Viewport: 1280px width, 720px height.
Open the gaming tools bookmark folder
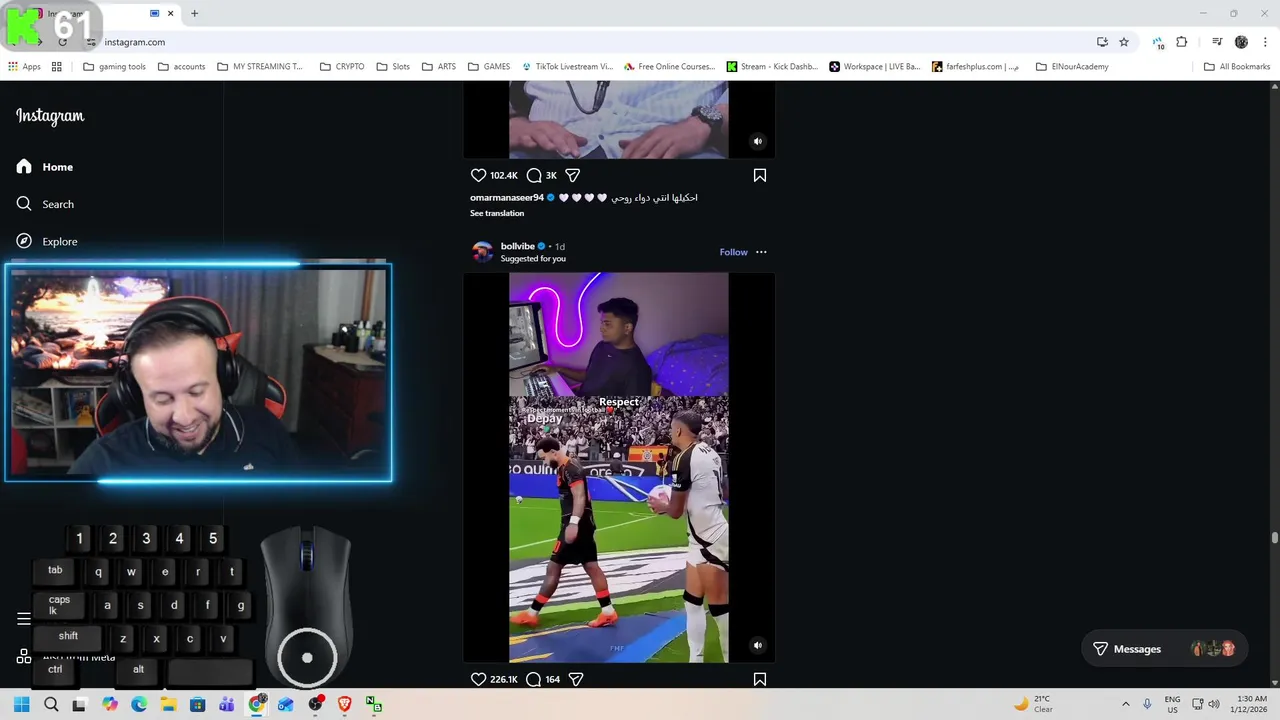pos(115,67)
